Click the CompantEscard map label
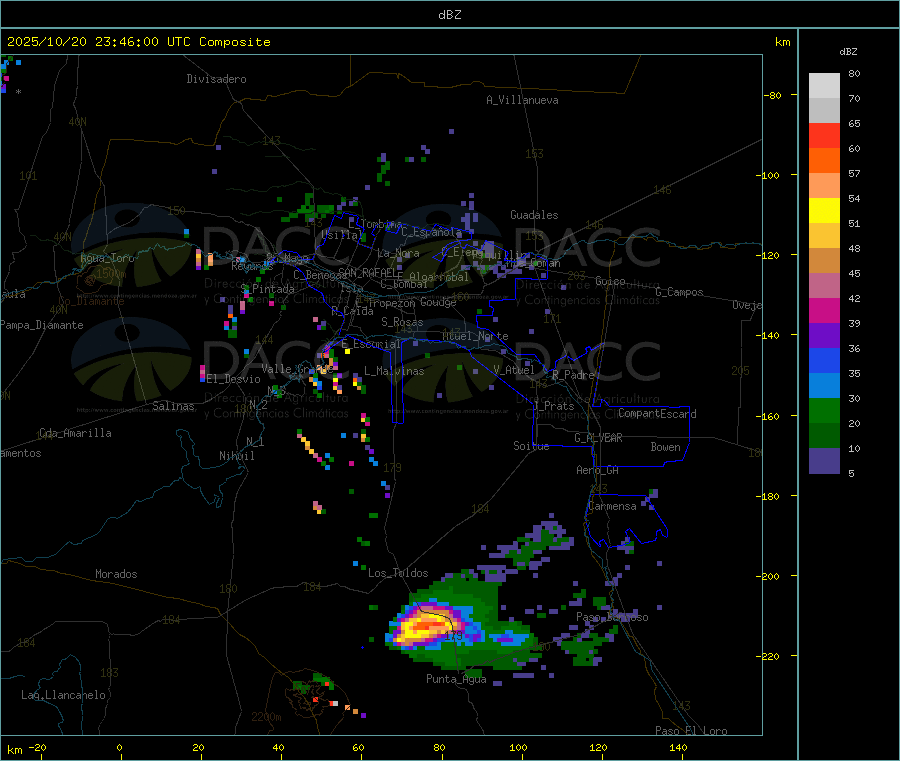Viewport: 900px width, 761px height. click(x=657, y=413)
